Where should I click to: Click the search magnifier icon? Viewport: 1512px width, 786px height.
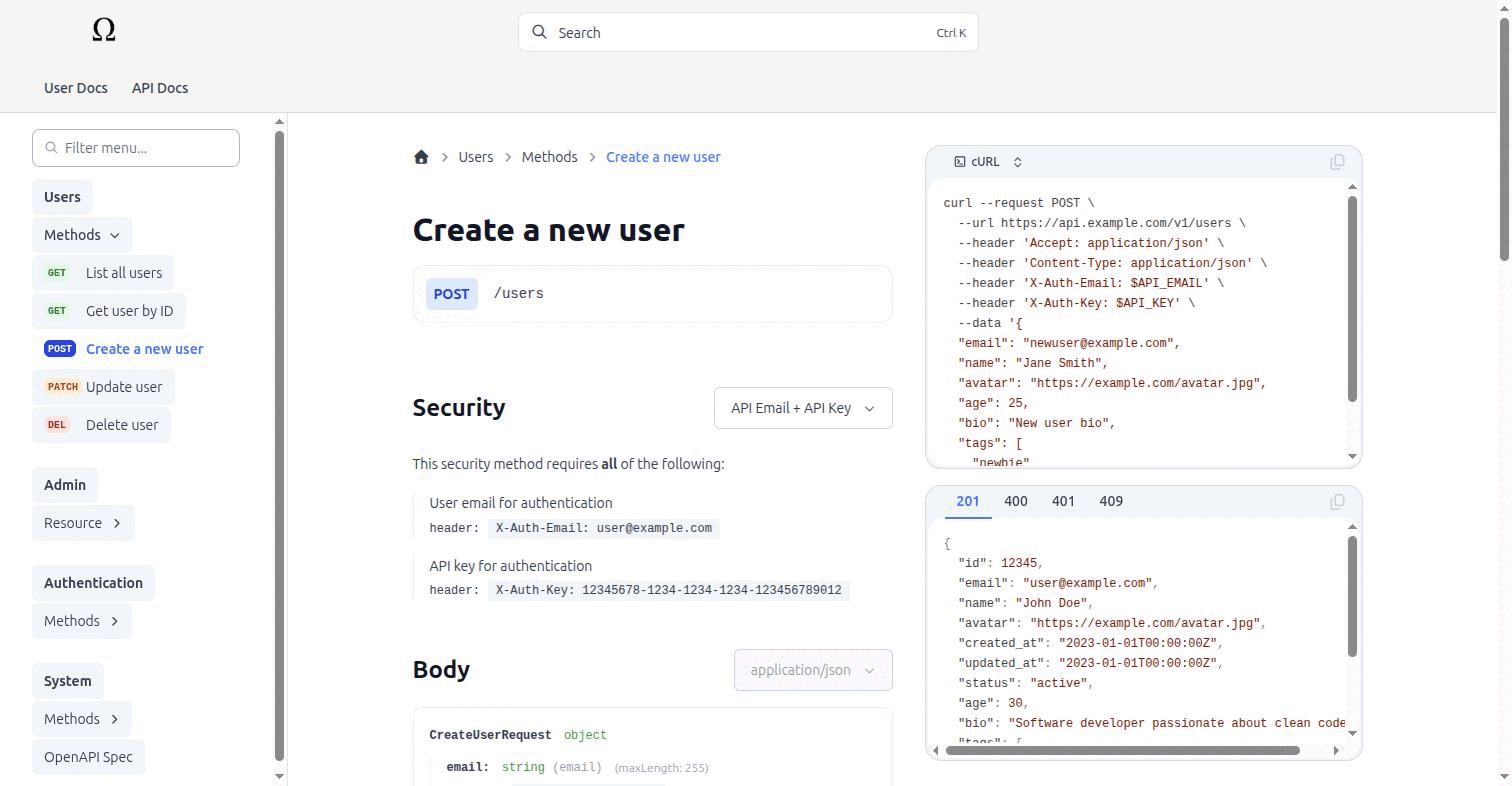[x=539, y=32]
